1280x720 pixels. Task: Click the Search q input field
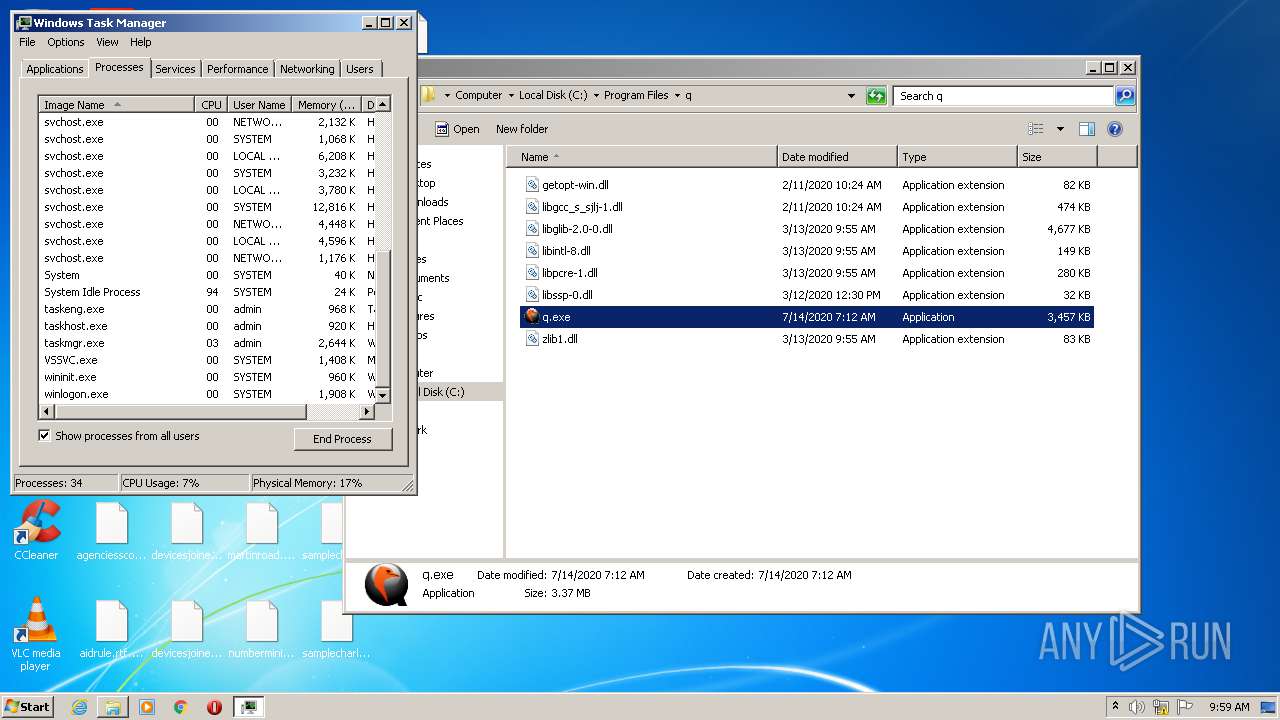(x=1003, y=96)
